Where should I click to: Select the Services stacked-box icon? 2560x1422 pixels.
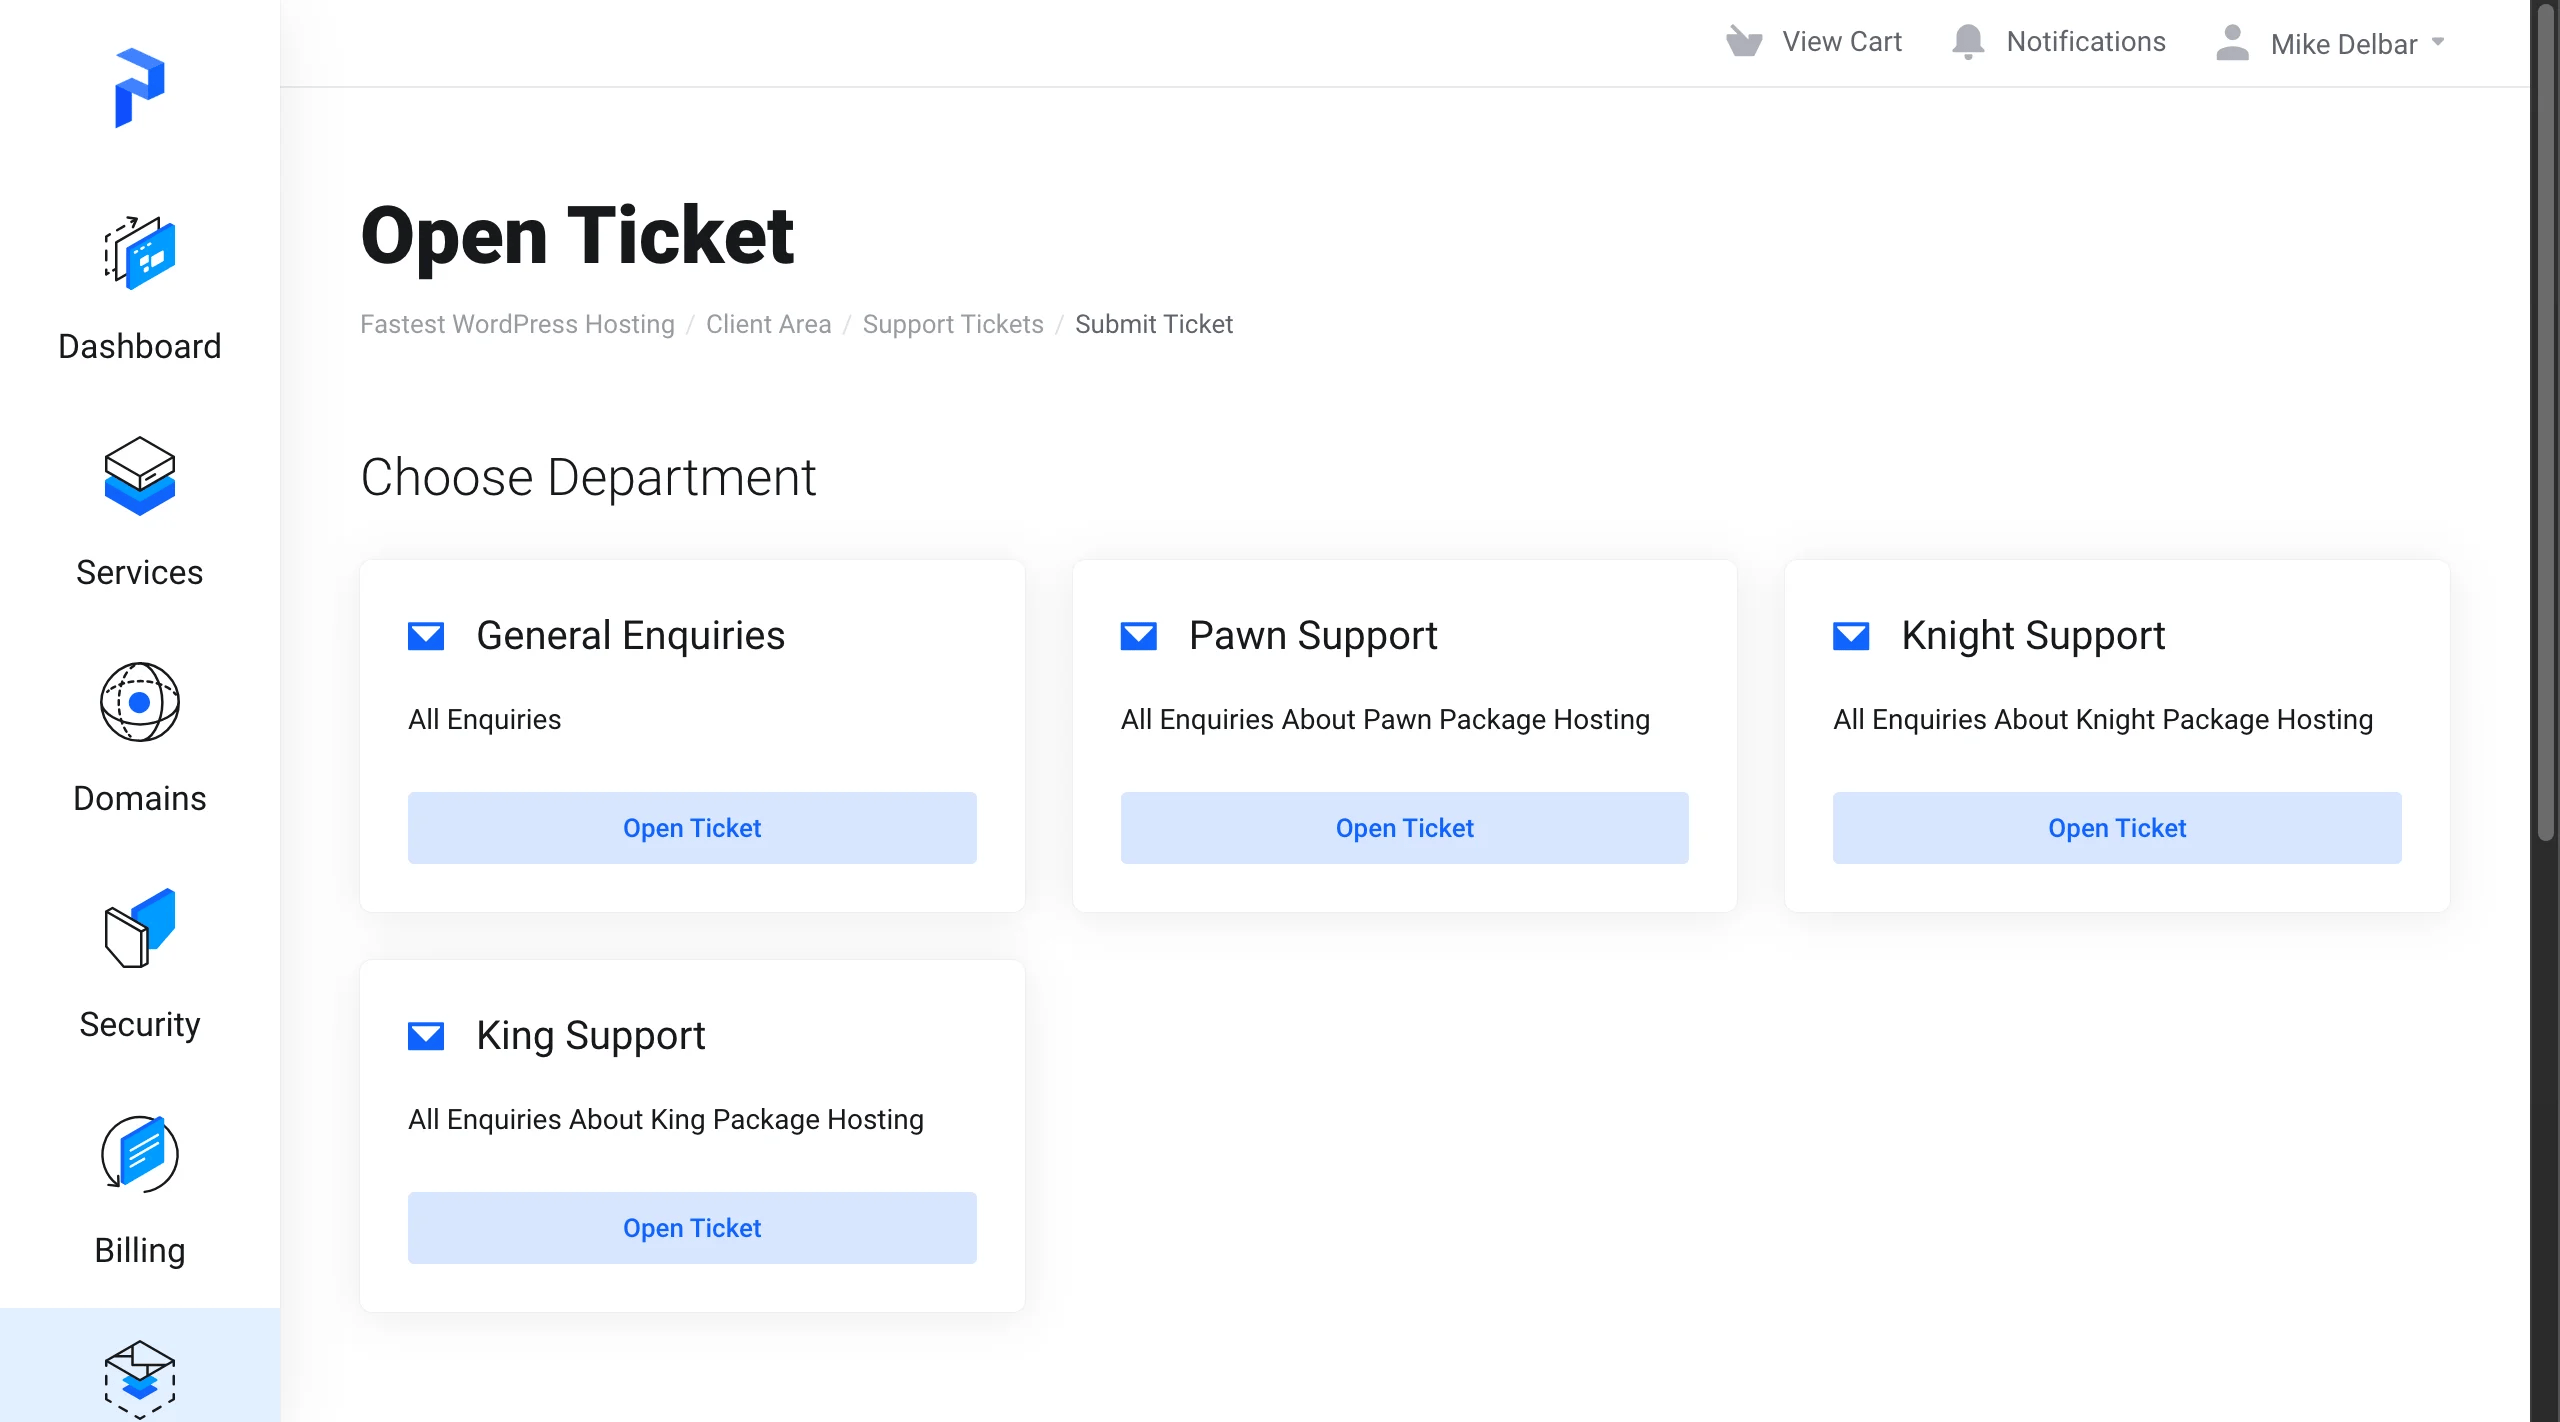tap(139, 476)
